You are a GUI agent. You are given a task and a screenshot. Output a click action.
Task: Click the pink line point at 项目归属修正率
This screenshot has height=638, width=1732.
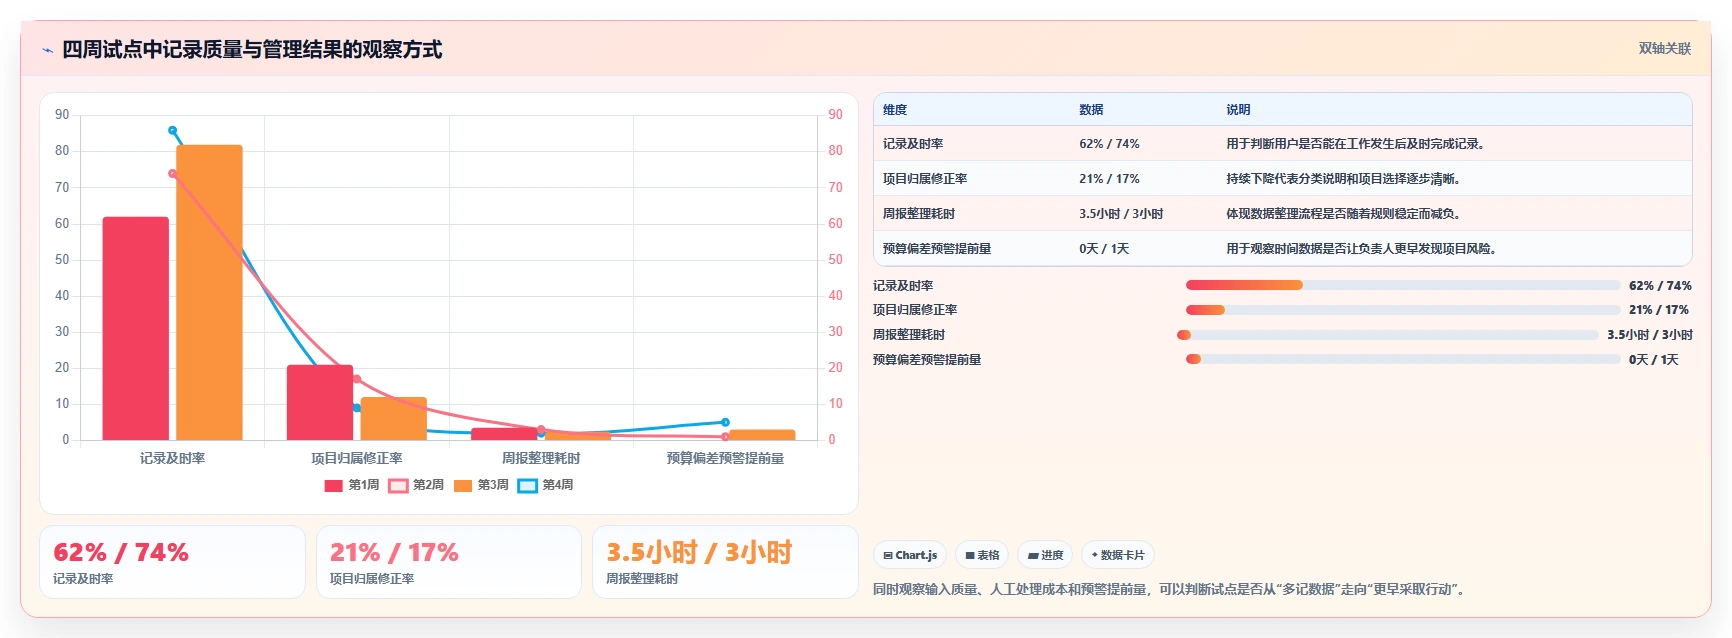point(357,379)
